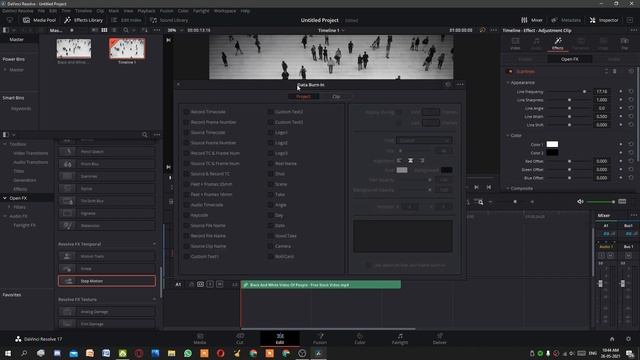Screen dimensions: 640x360
Task: Open the Fusion menu in menu bar
Action: click(x=167, y=11)
